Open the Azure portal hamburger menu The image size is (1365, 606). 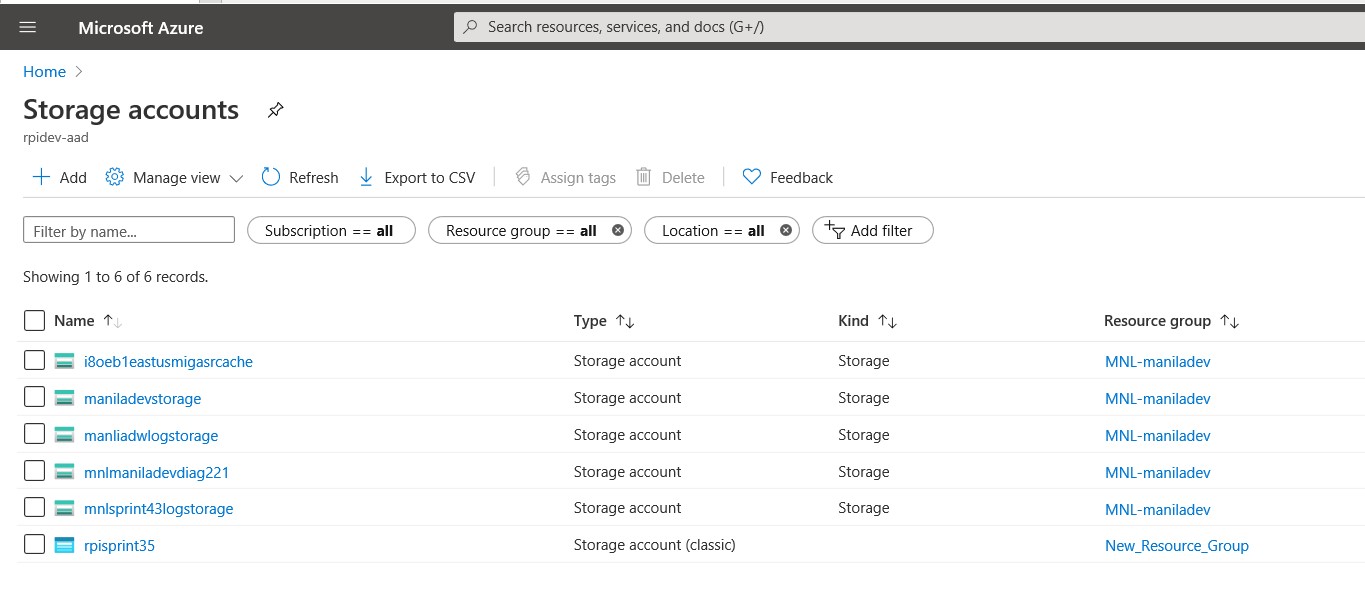(28, 28)
